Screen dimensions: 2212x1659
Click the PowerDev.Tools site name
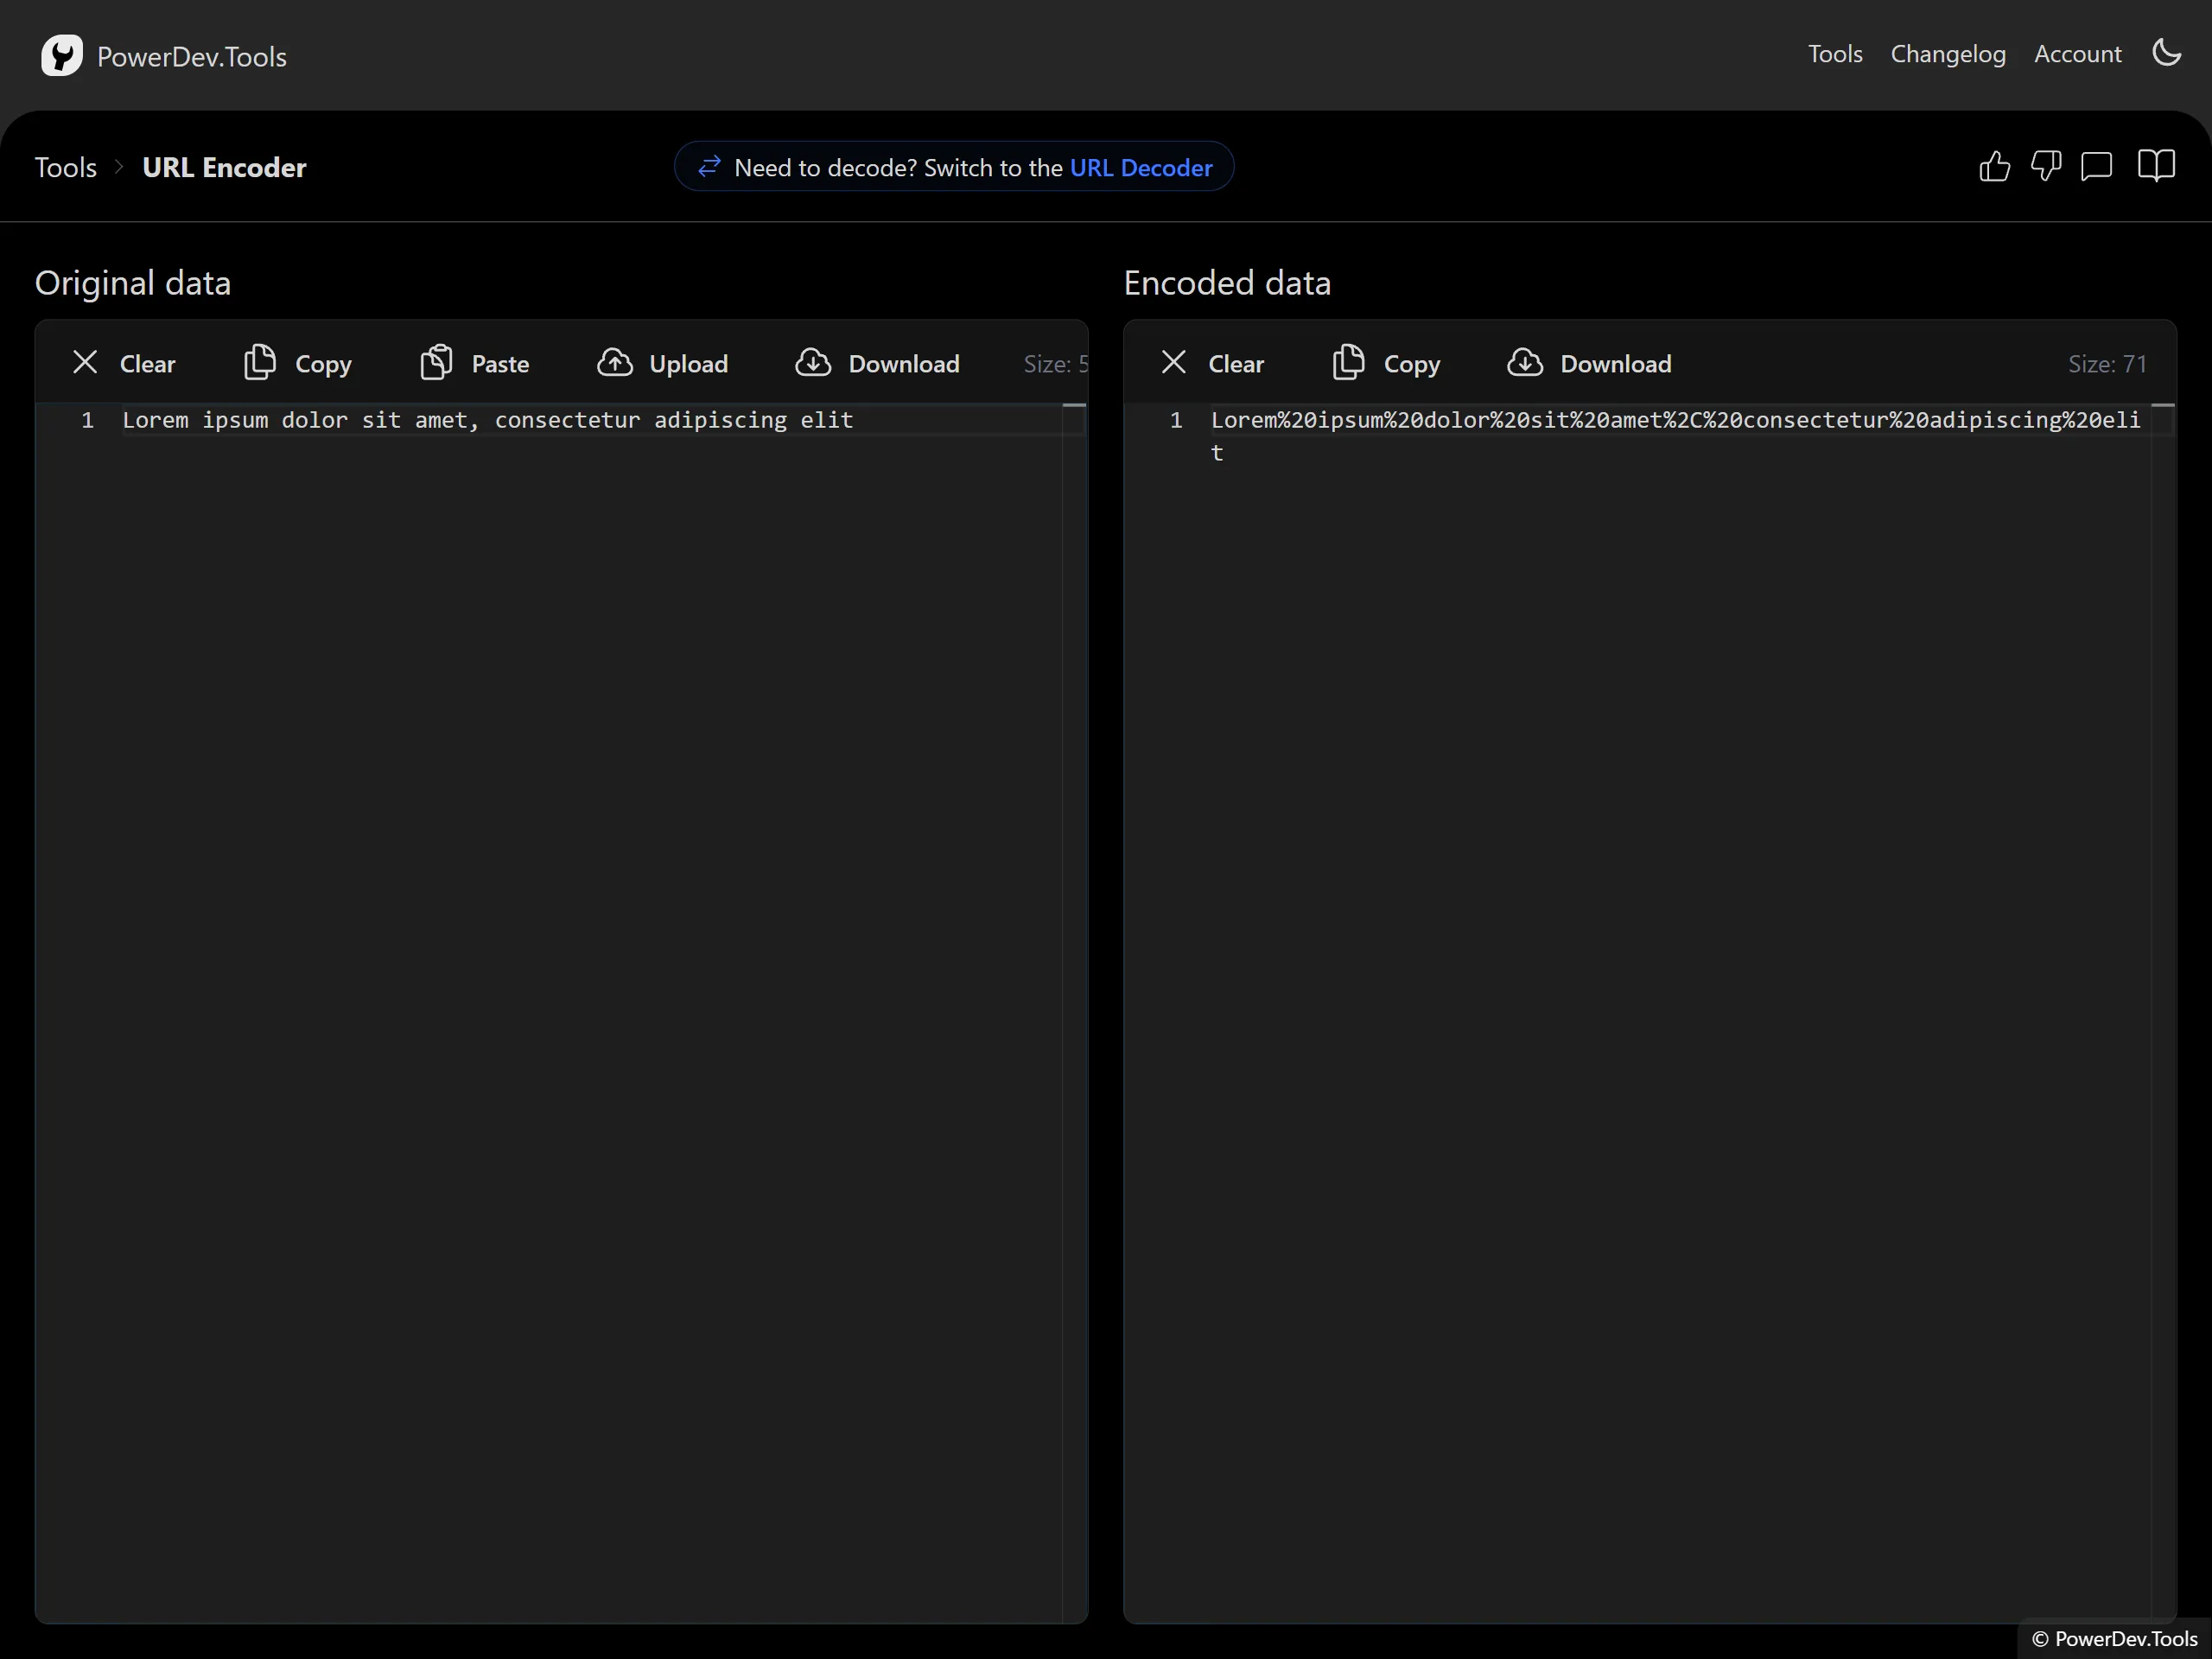(192, 56)
